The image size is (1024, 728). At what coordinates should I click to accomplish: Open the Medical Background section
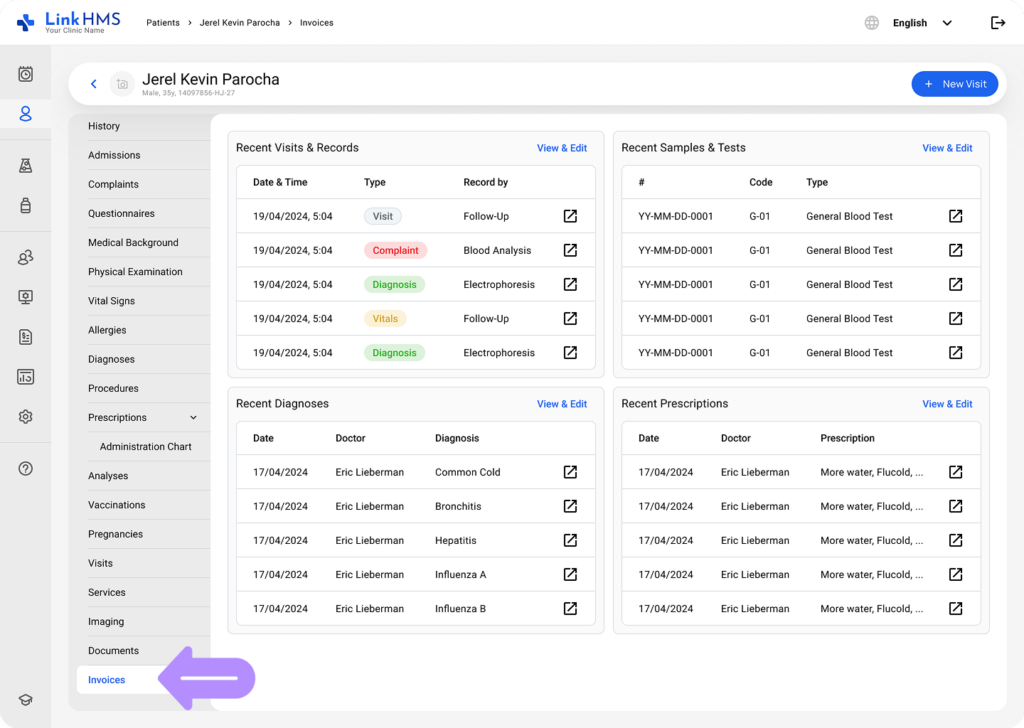click(x=133, y=243)
